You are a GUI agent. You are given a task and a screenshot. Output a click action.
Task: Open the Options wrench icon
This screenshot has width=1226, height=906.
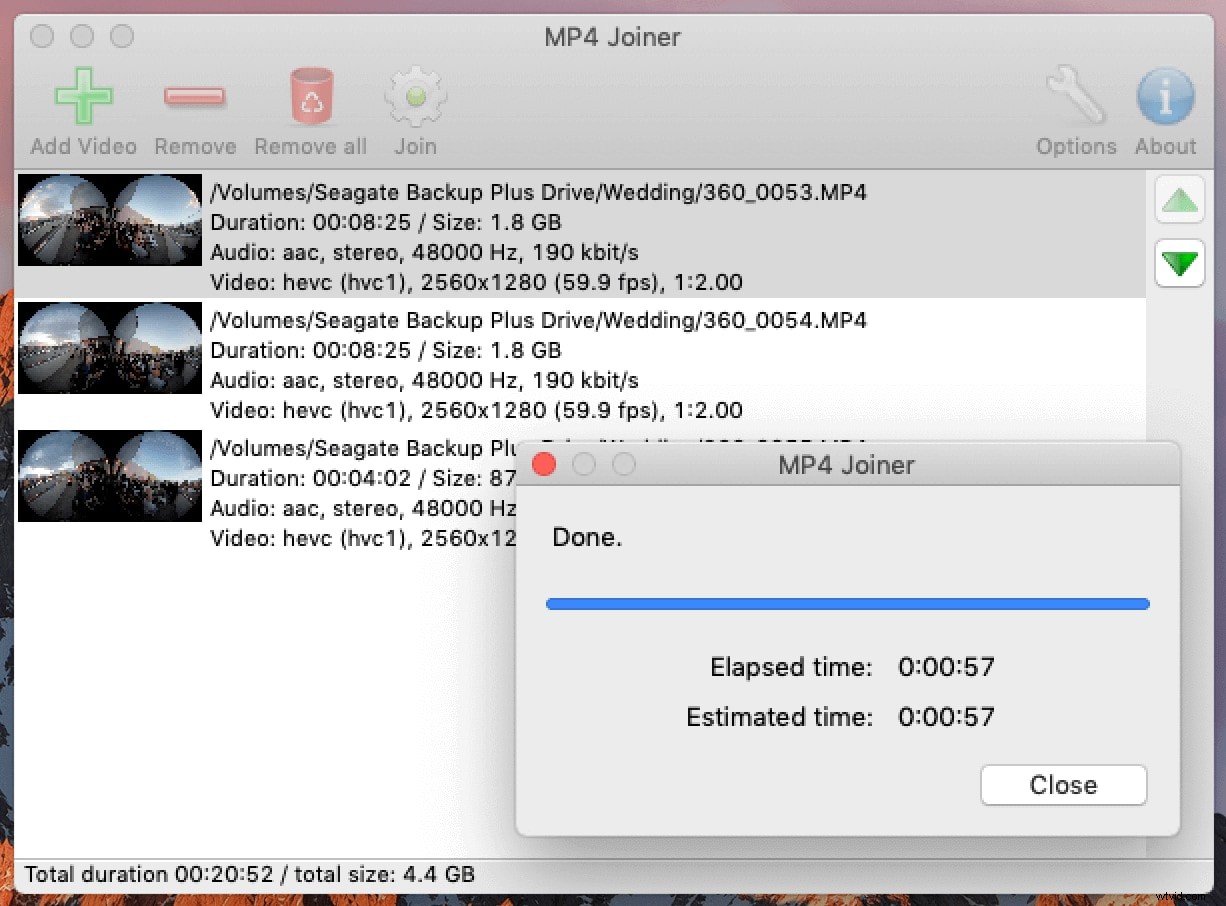[1075, 97]
